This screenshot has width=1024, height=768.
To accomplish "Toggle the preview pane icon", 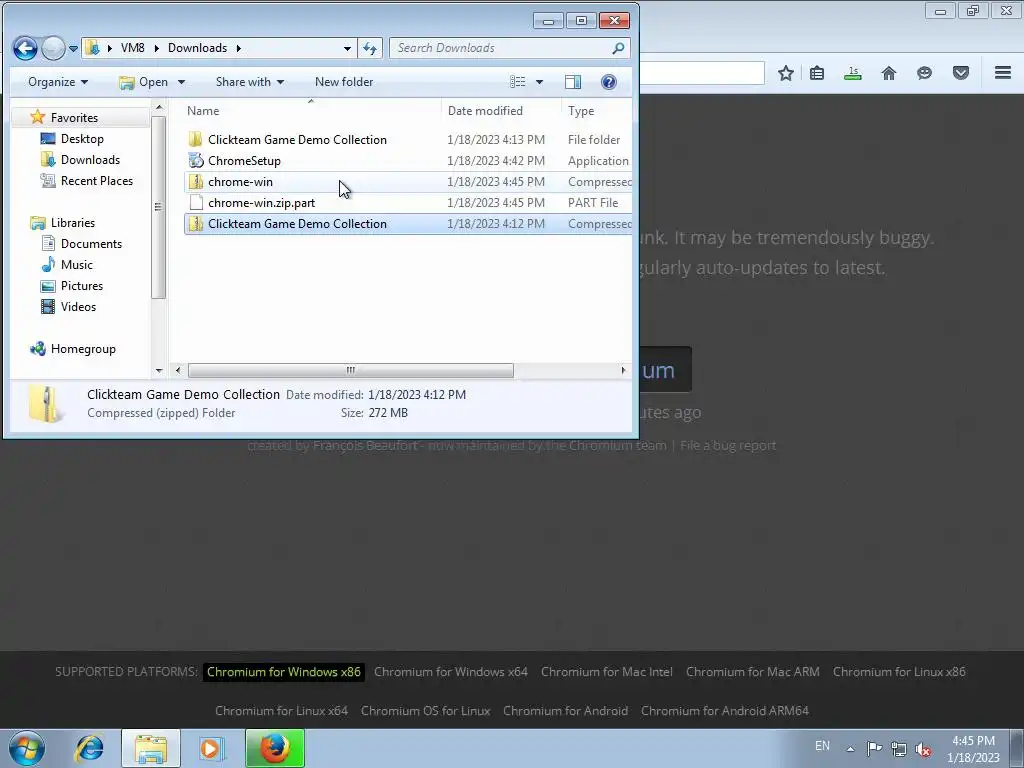I will click(573, 82).
